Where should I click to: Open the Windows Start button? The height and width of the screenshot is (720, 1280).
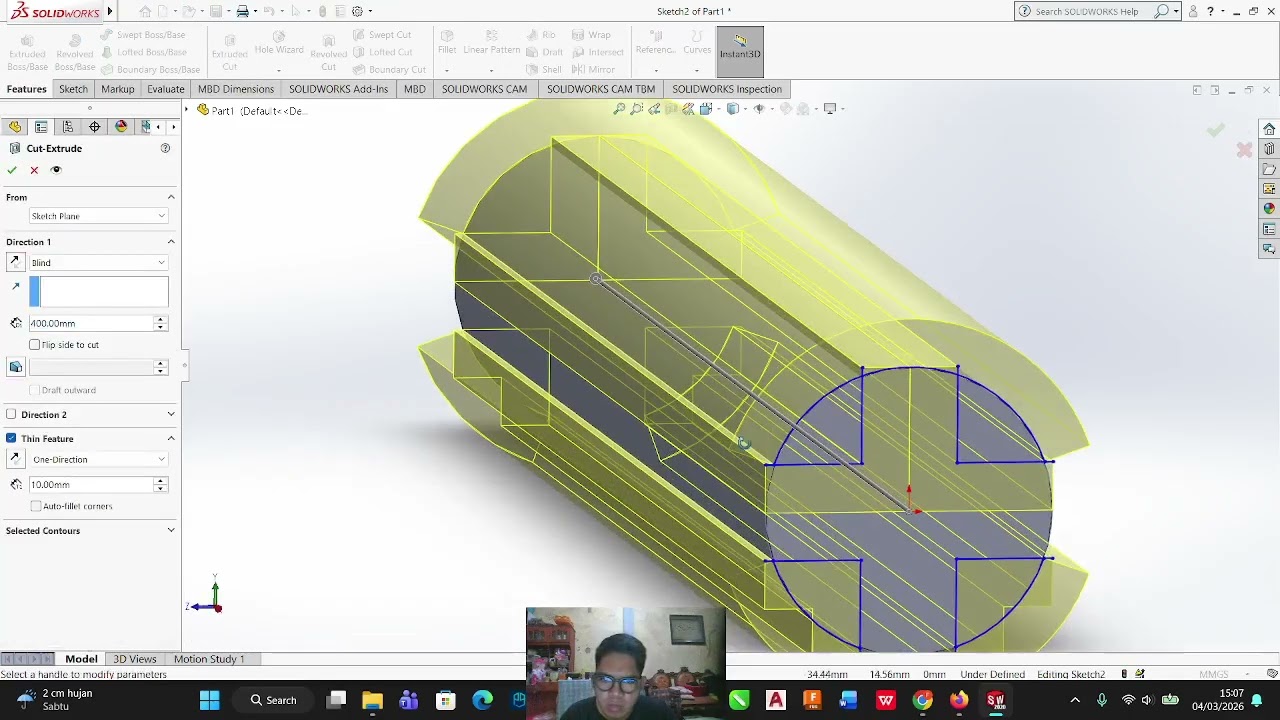209,700
